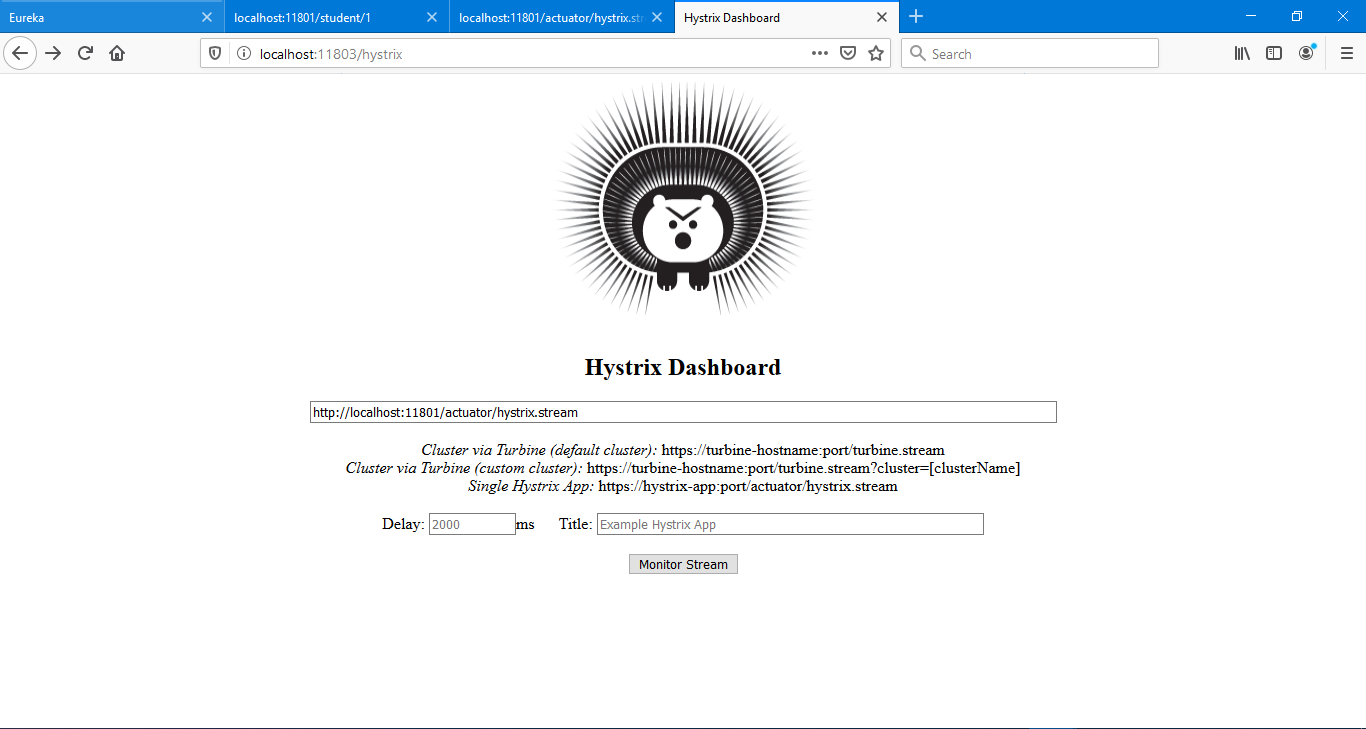Close the Hystrix Dashboard tab

pyautogui.click(x=882, y=17)
